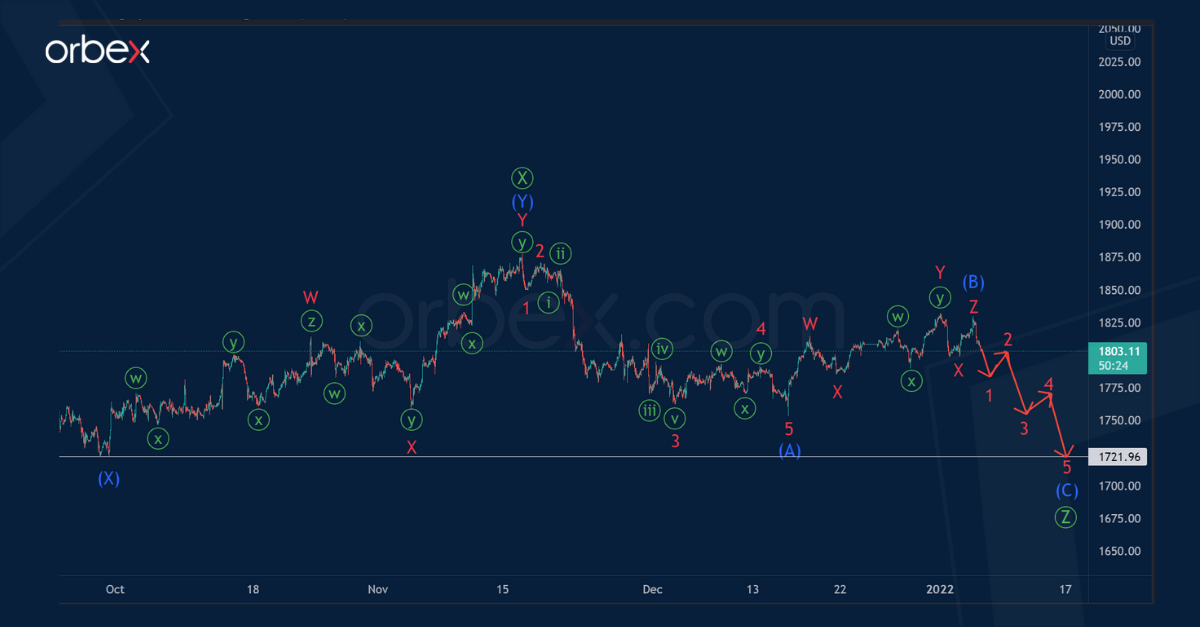Select the USD currency label on price axis
1200x627 pixels.
tap(1120, 41)
